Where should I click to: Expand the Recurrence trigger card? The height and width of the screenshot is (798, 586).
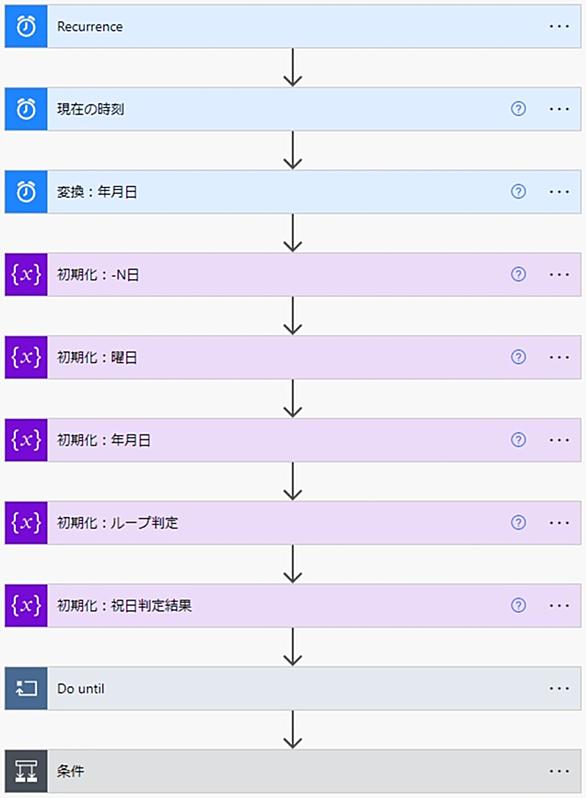[x=293, y=26]
